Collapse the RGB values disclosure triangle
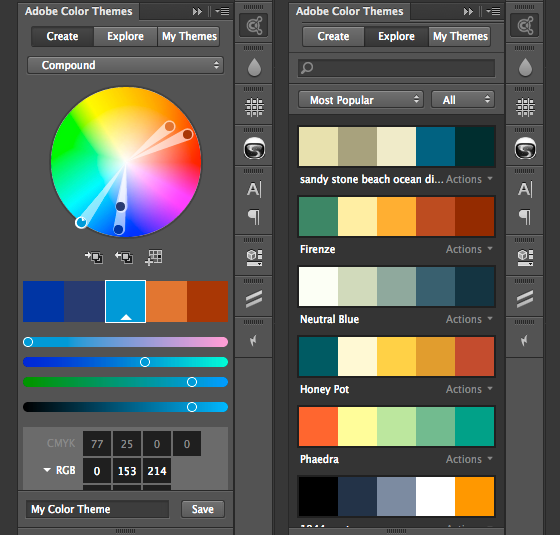 [x=47, y=470]
